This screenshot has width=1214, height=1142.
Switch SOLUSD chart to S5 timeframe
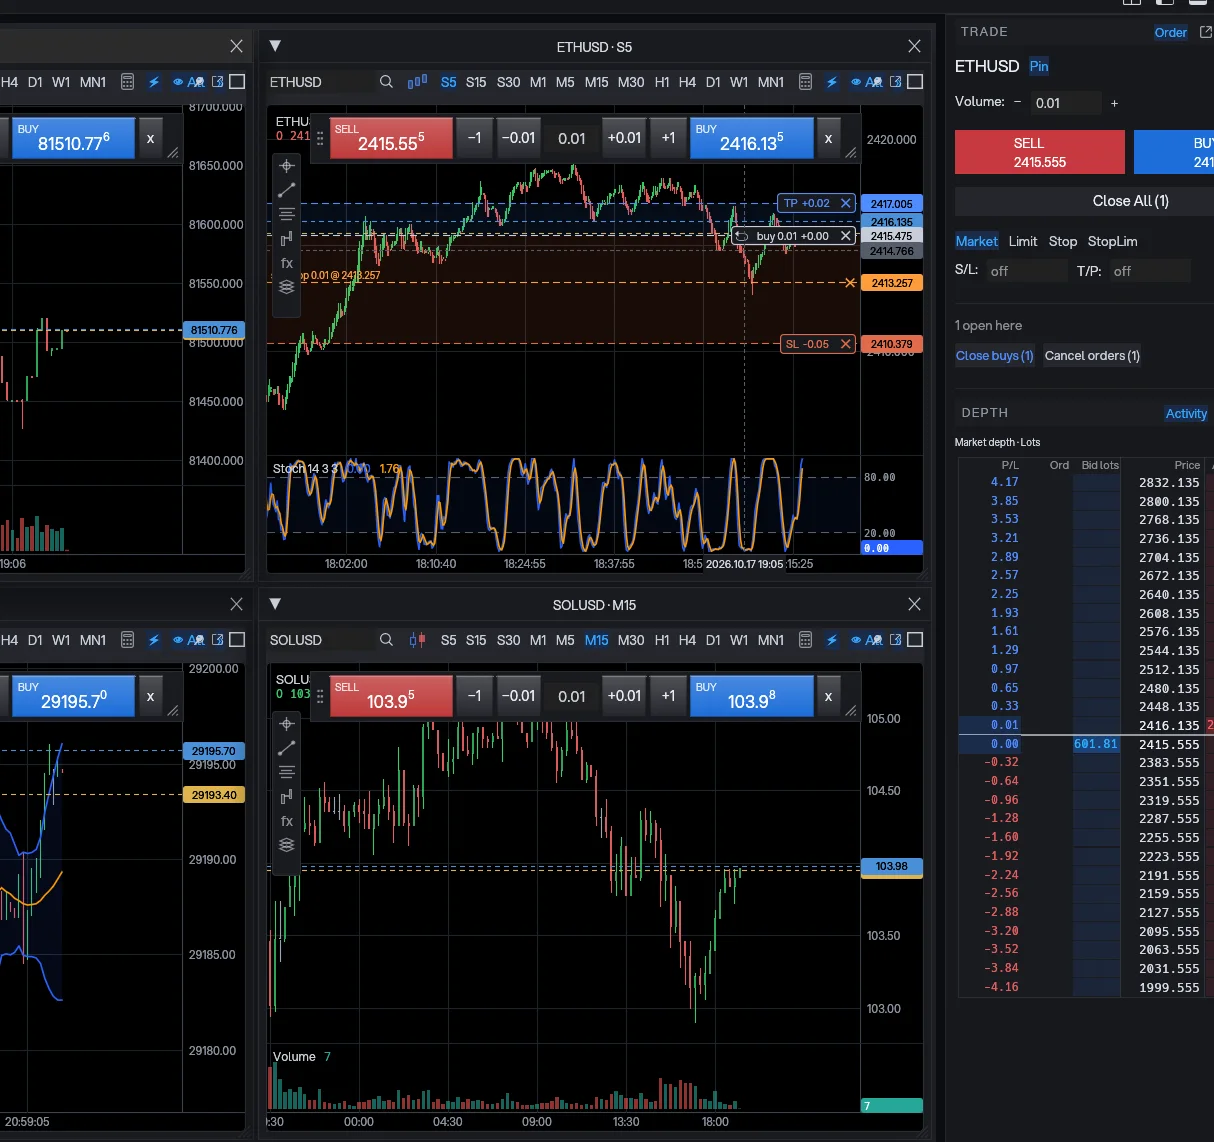[x=449, y=640]
